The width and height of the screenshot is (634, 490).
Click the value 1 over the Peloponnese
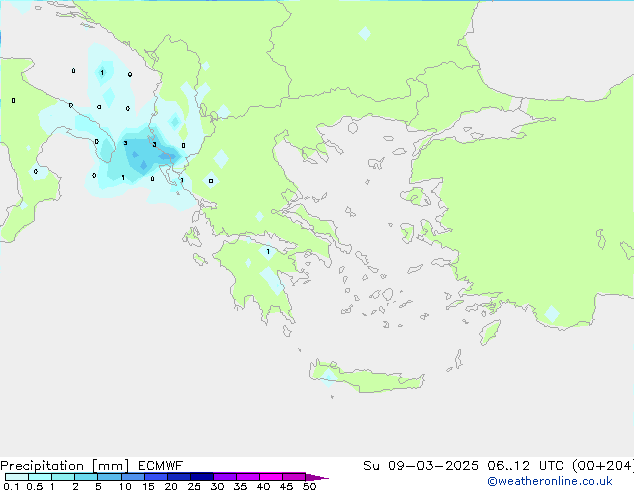[268, 252]
